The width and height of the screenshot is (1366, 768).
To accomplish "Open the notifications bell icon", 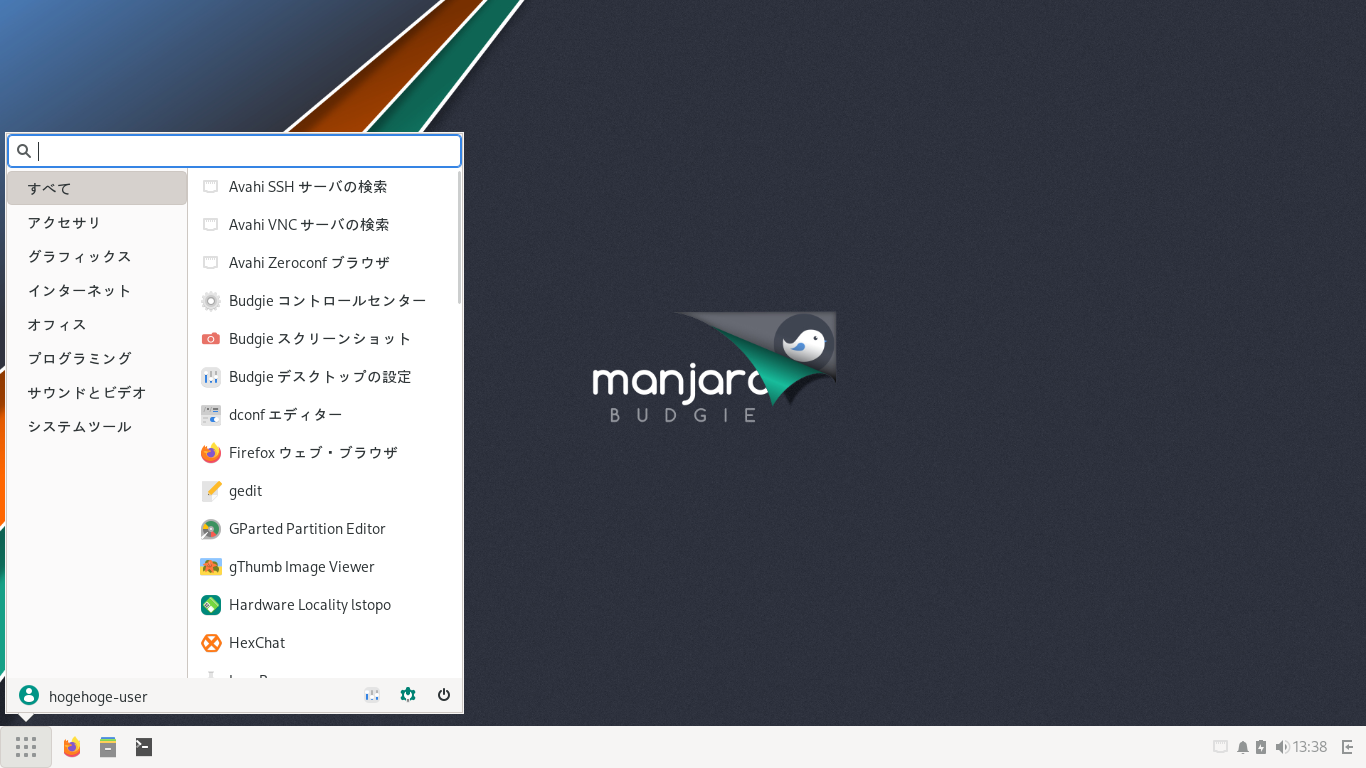I will coord(1243,747).
